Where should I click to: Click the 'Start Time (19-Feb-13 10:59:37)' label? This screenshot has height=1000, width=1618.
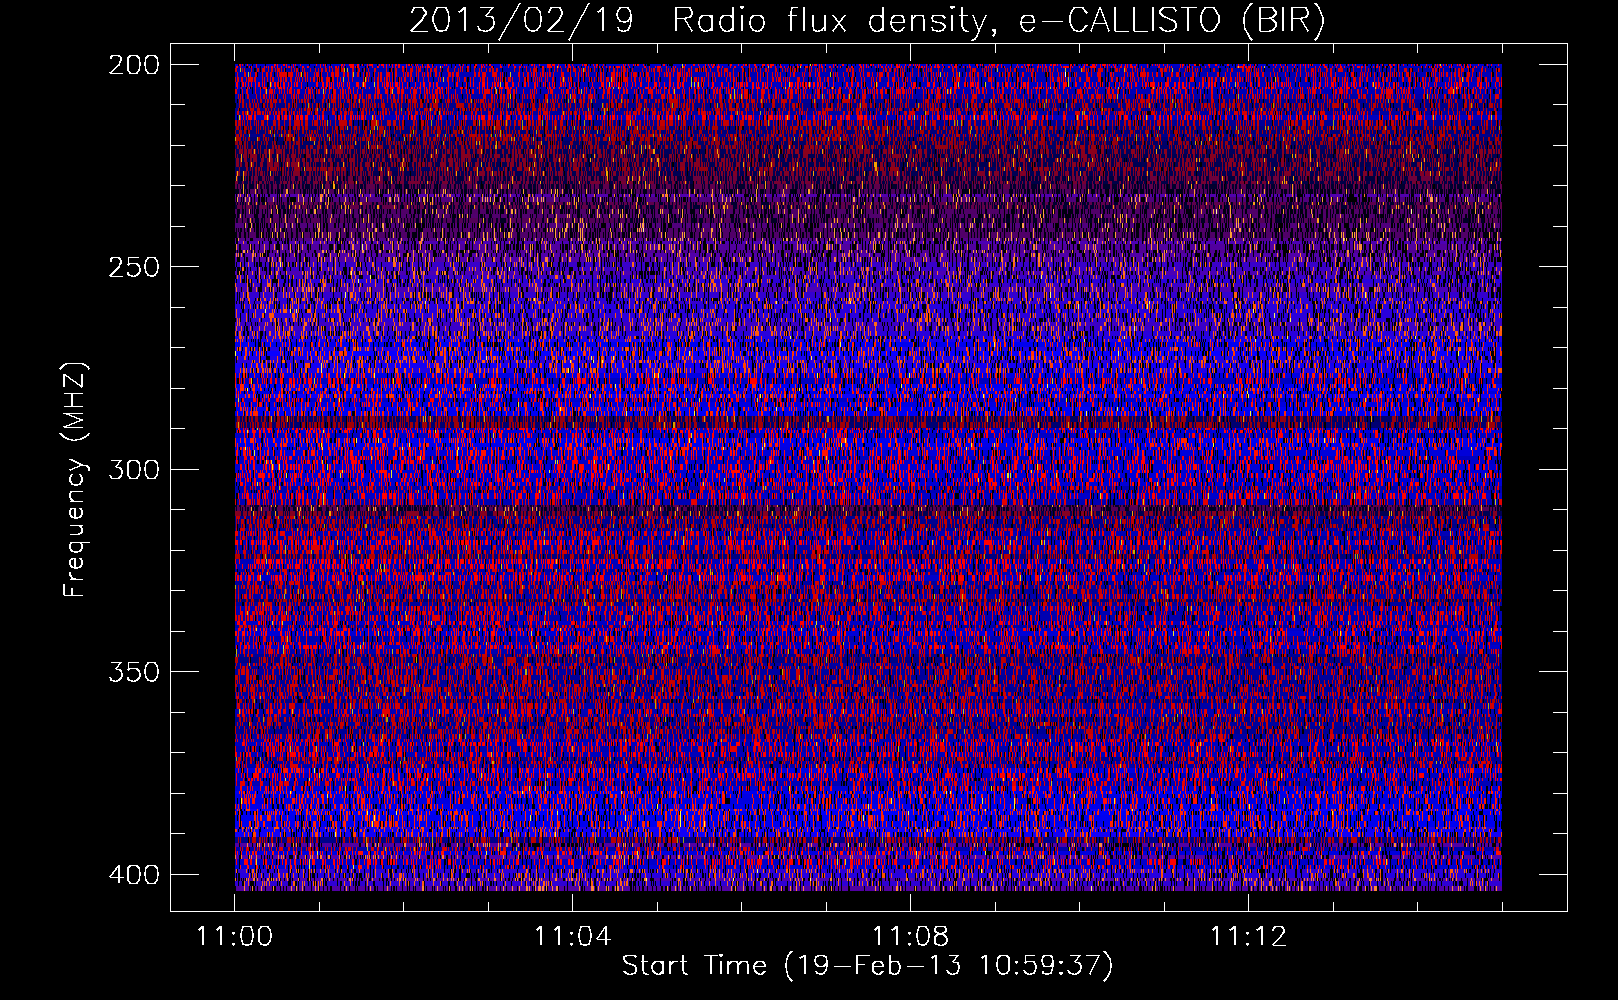click(867, 966)
